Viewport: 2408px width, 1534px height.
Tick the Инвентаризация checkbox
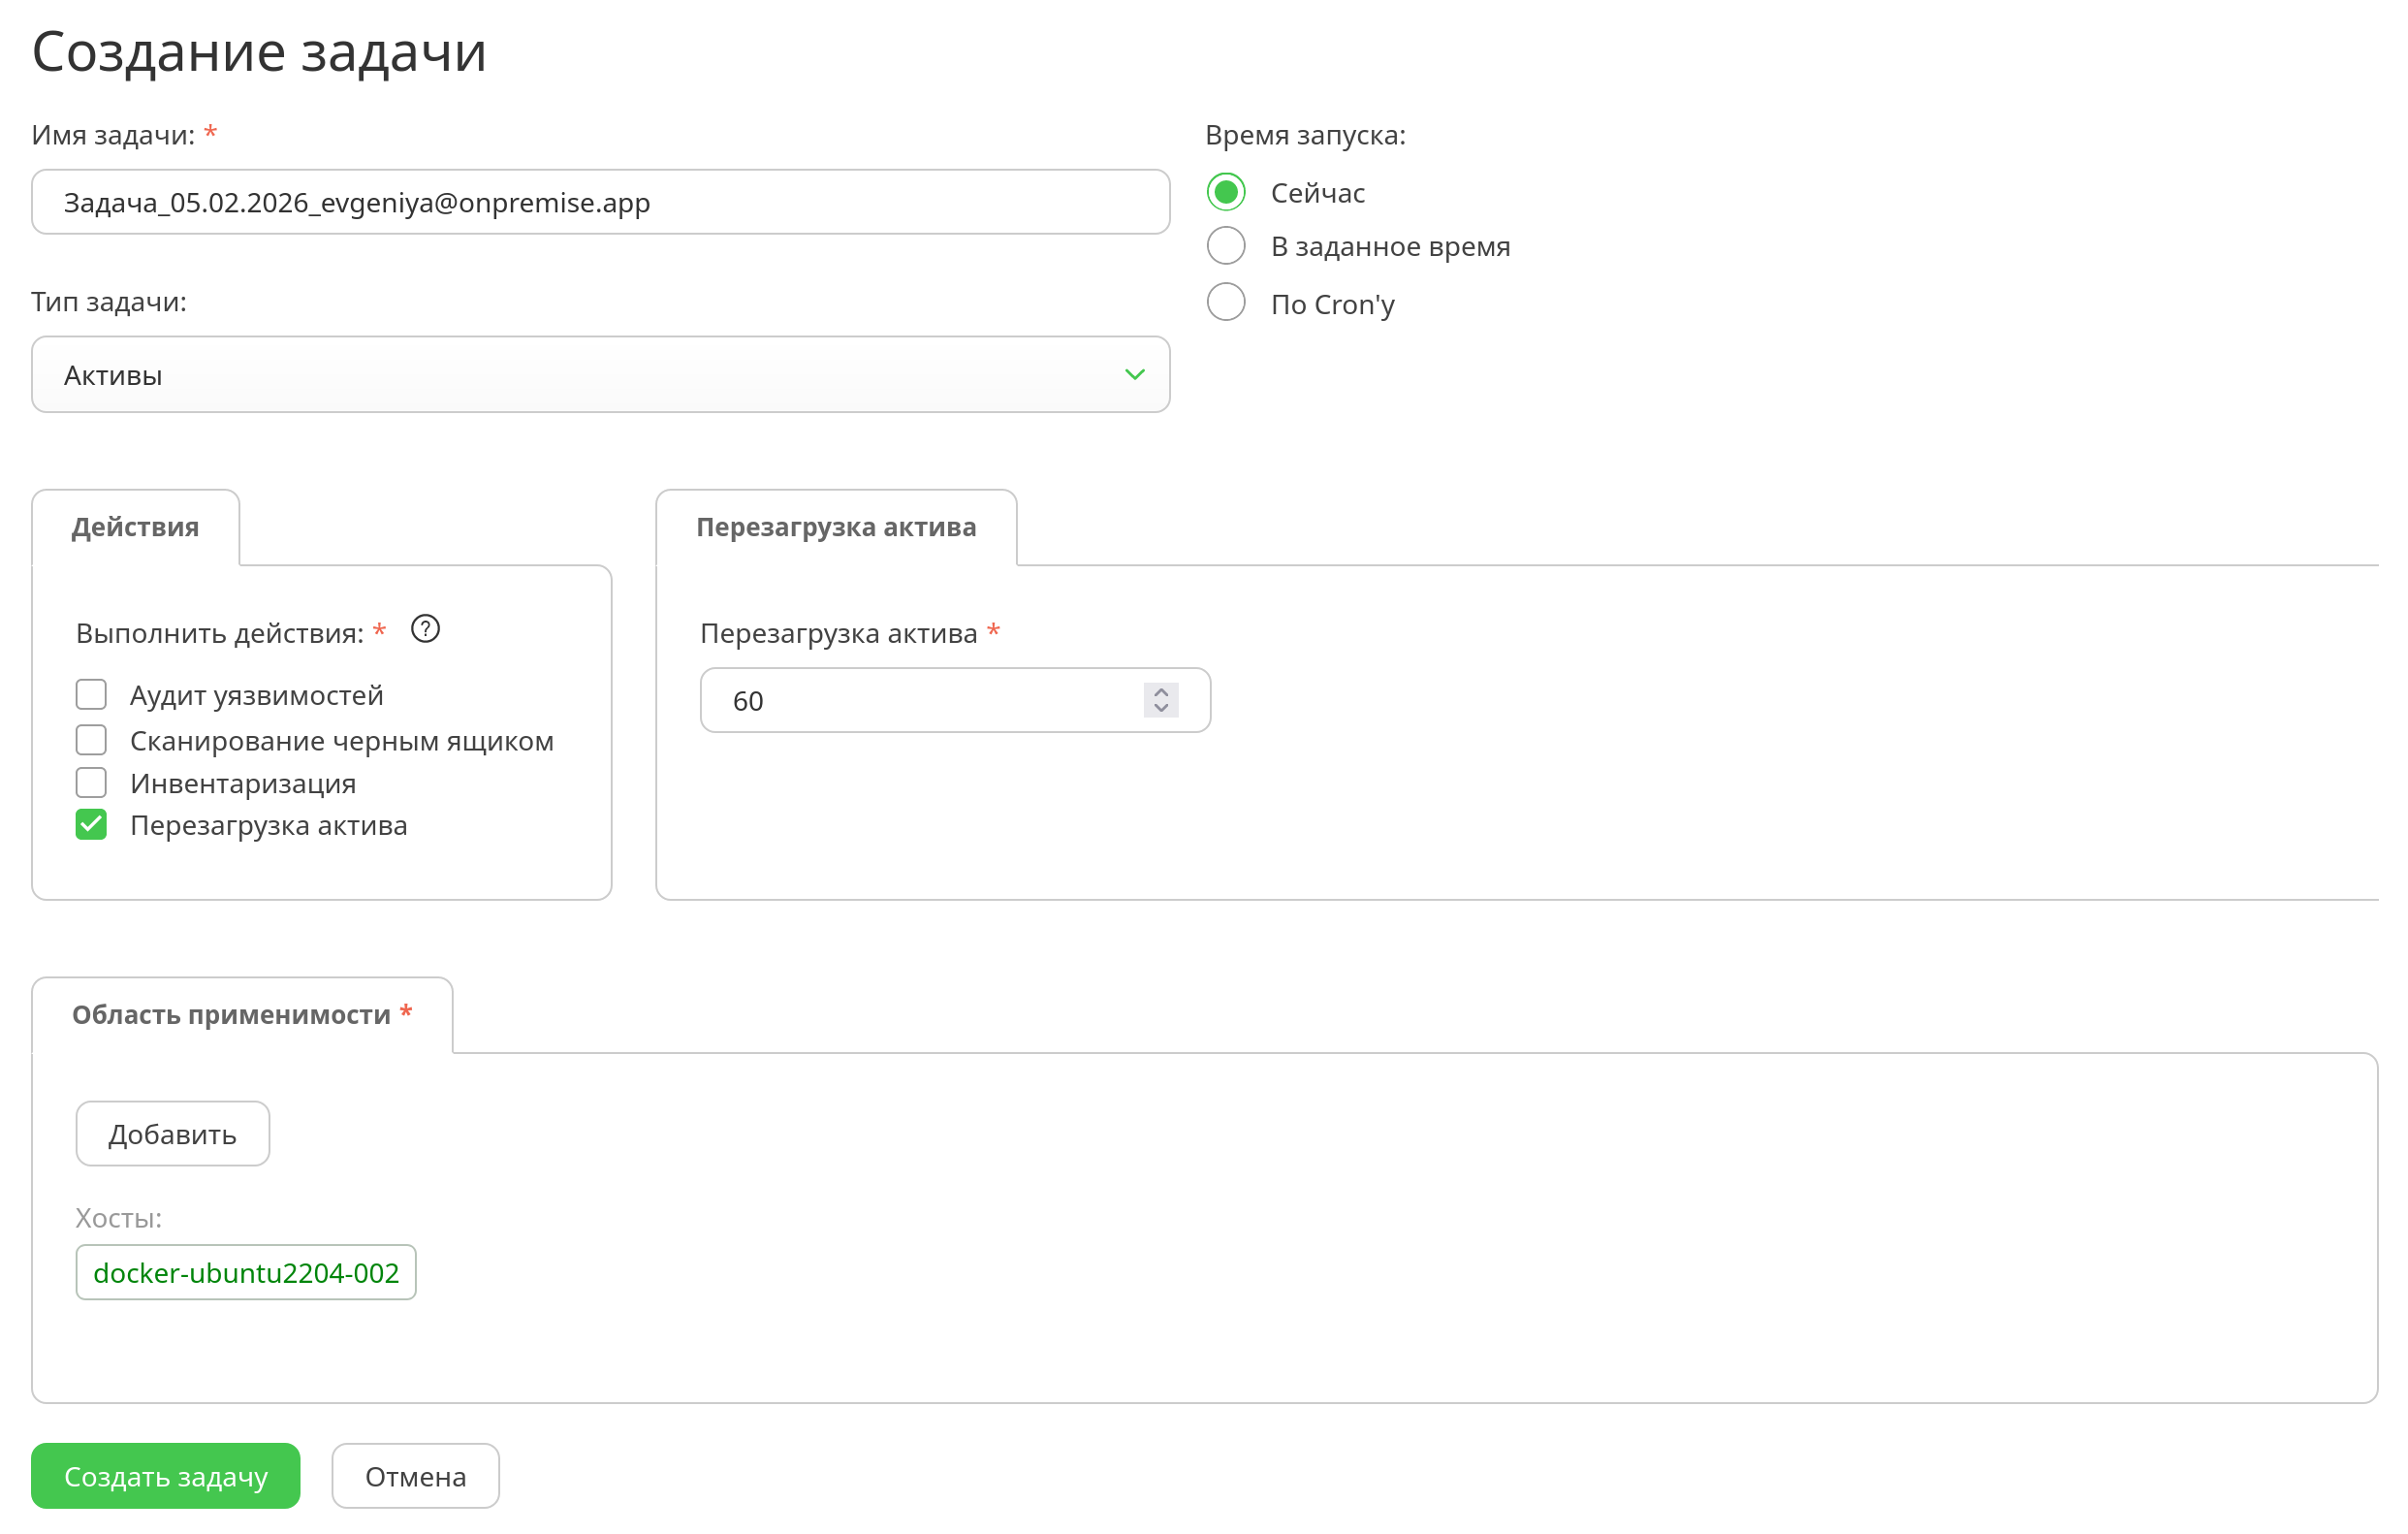[91, 783]
